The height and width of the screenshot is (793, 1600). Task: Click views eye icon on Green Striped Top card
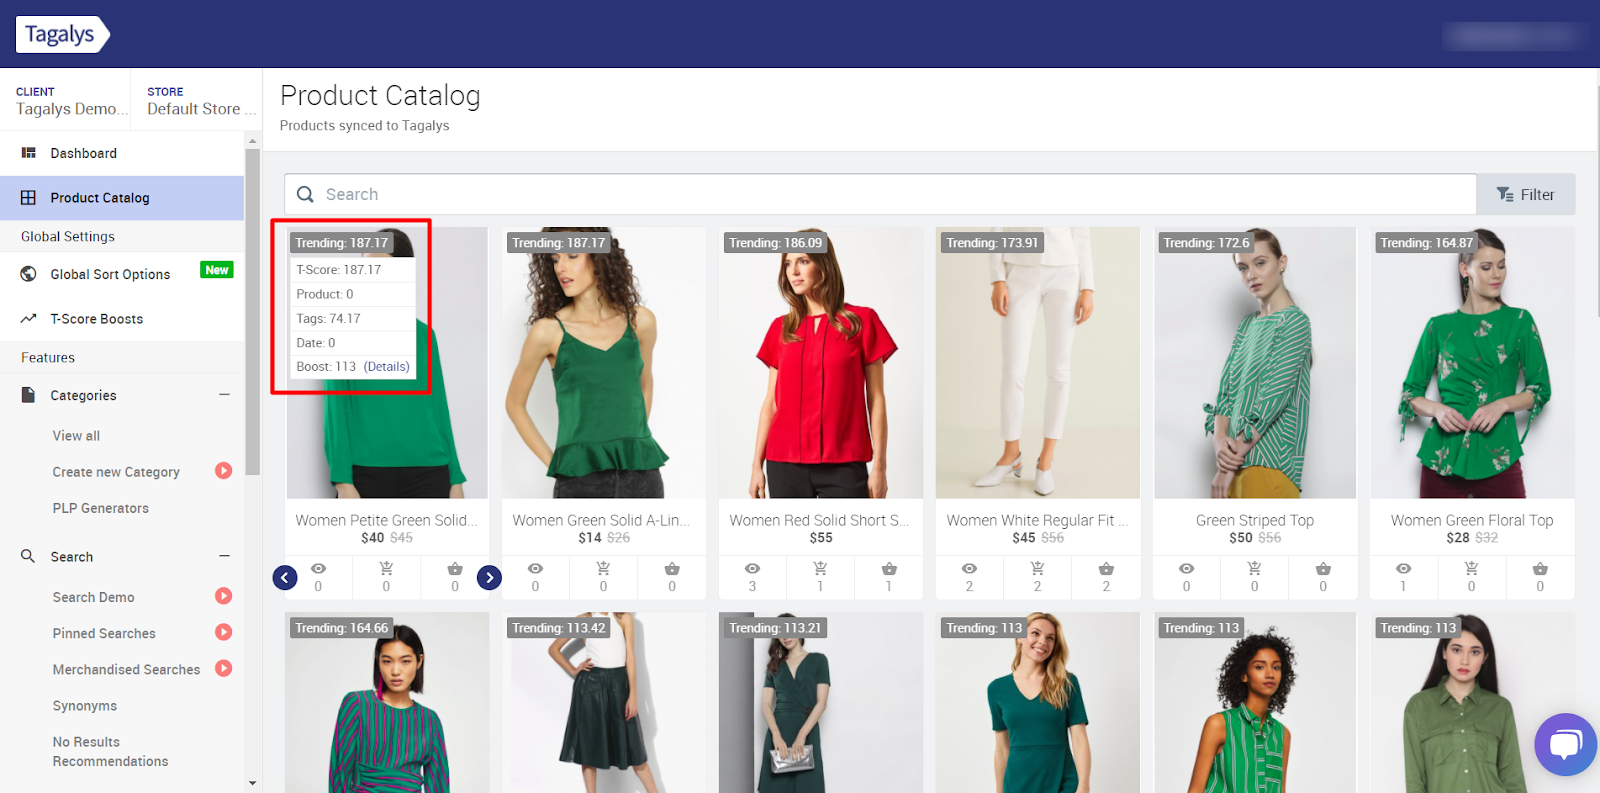[x=1186, y=568]
